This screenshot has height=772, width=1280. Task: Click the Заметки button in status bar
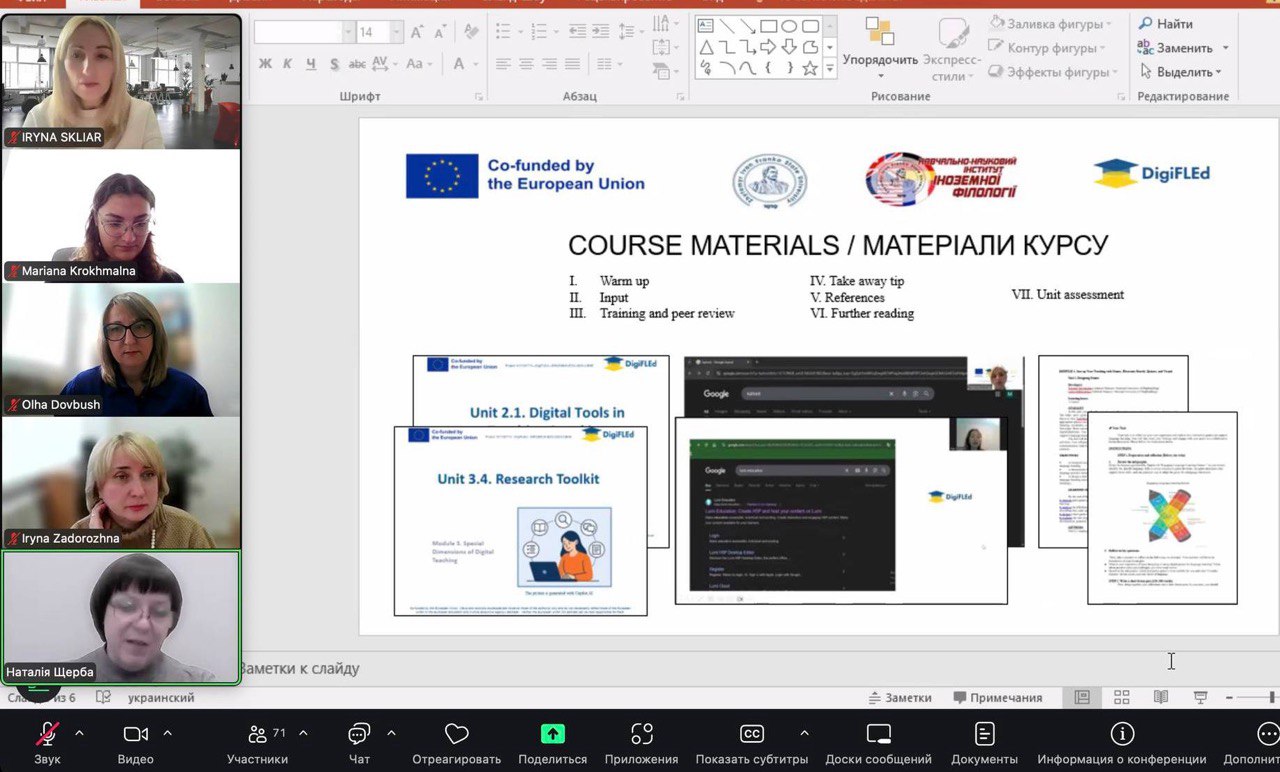click(x=899, y=697)
